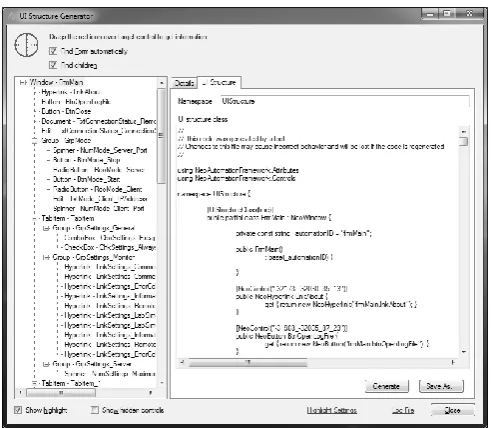Screen dimensions: 493x428
Task: Collapse Group - GrpSettings_General node
Action: coord(46,228)
